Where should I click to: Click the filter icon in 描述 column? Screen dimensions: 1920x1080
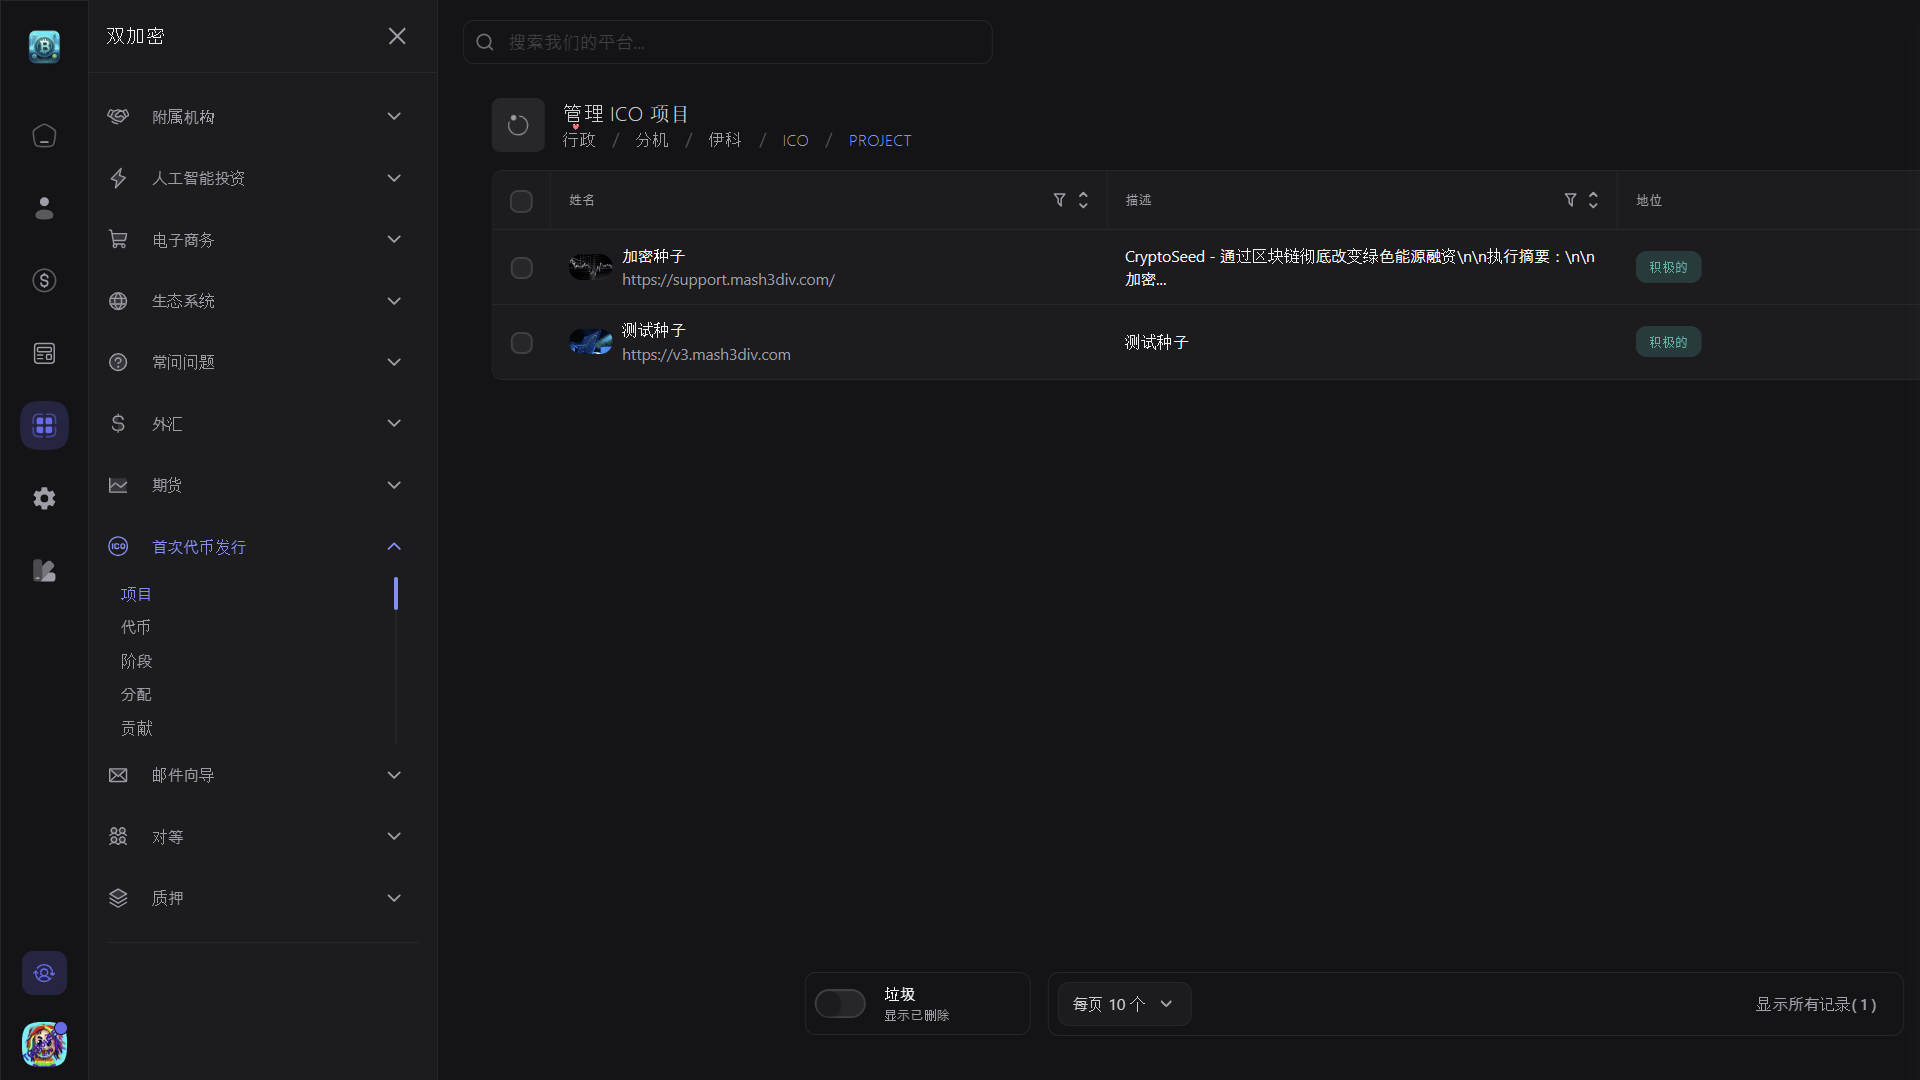tap(1570, 200)
